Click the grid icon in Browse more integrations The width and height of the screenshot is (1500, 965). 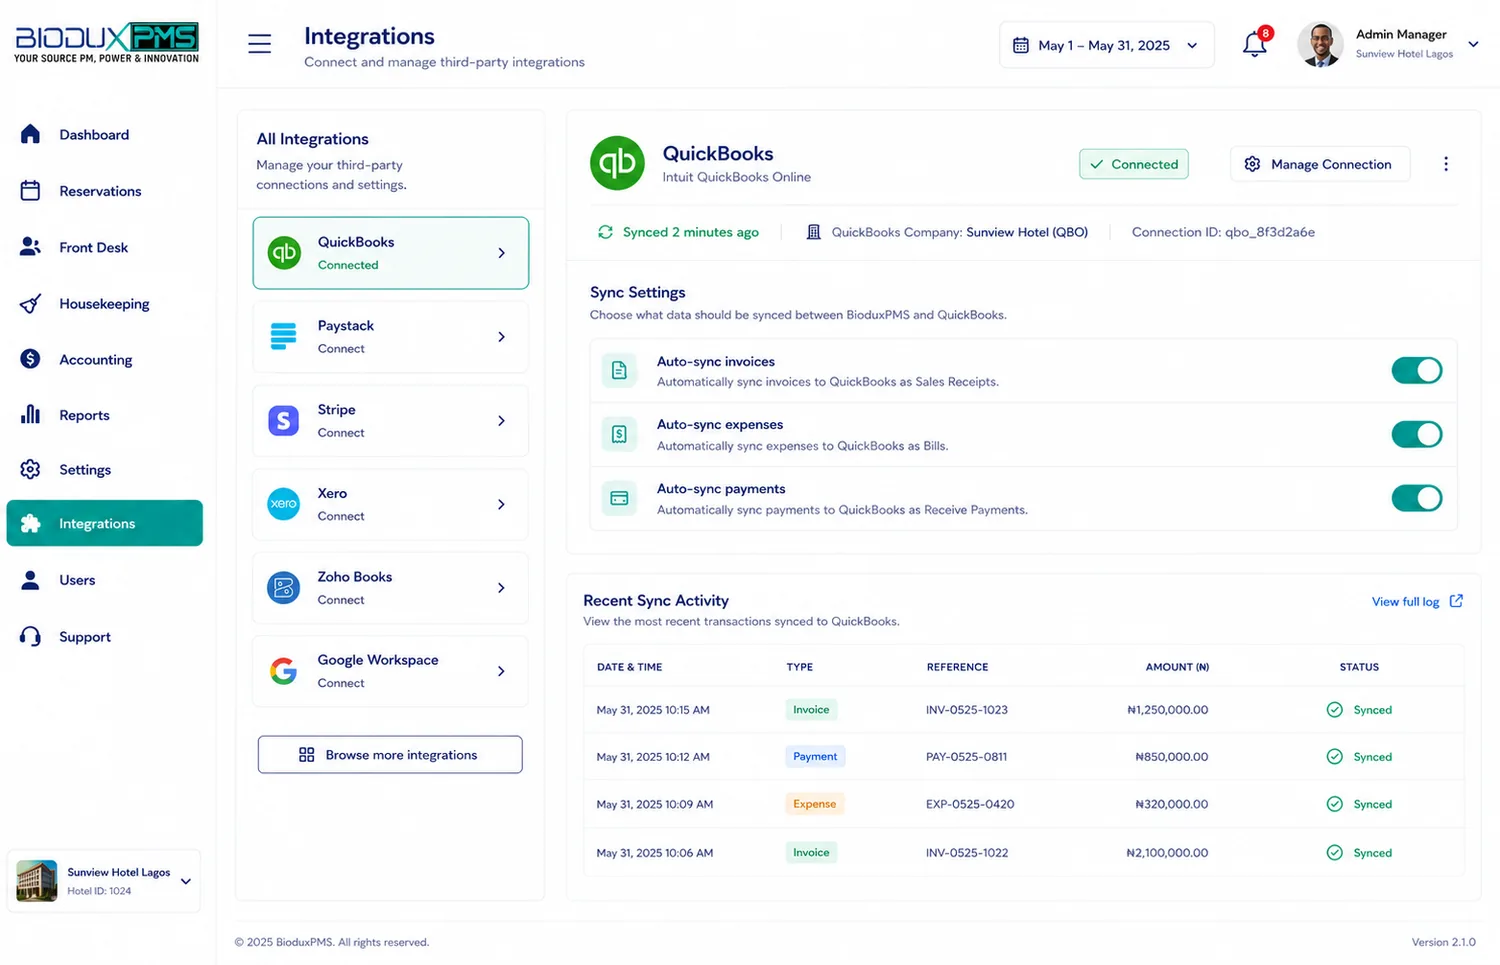[307, 755]
